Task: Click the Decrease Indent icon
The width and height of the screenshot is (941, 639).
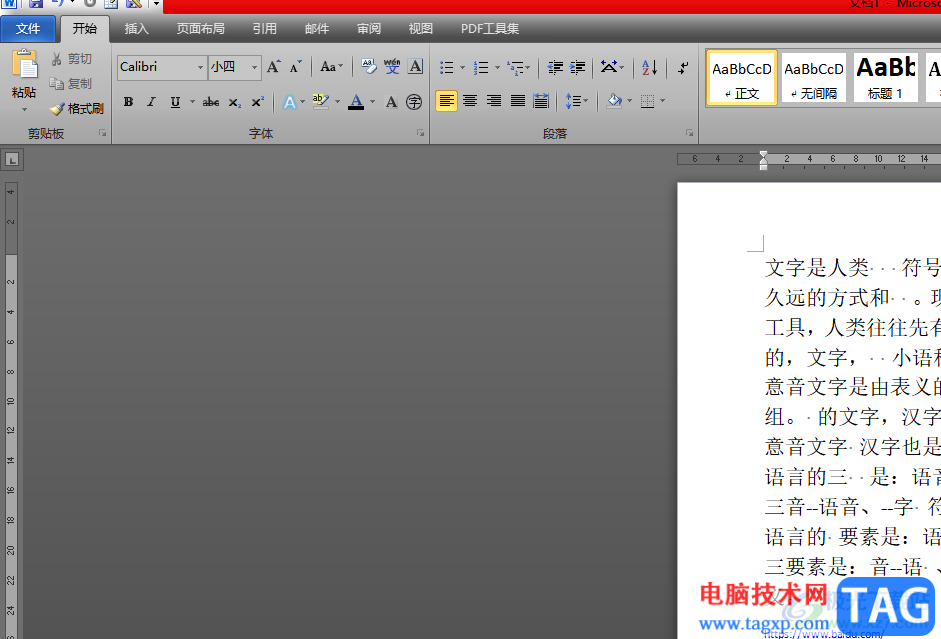Action: tap(555, 67)
